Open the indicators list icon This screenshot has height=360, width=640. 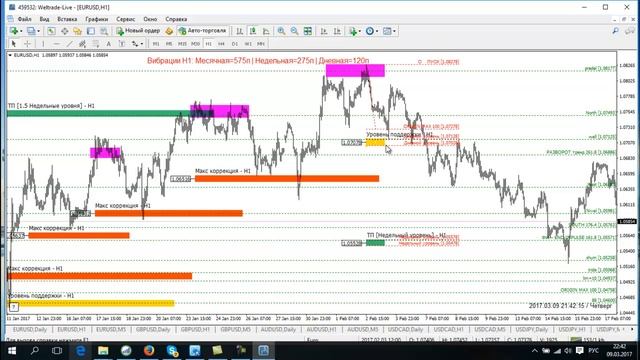353,31
